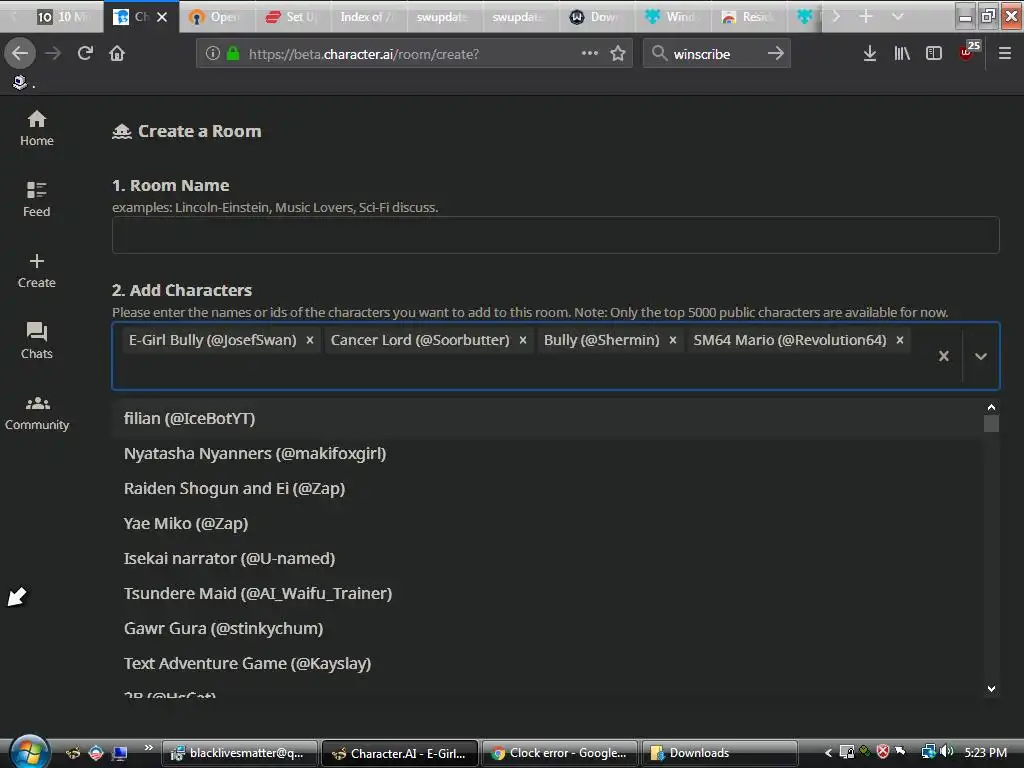The height and width of the screenshot is (768, 1024).
Task: Select Tsundere Maid (@AI_Waifu_Trainer)
Action: [x=546, y=594]
